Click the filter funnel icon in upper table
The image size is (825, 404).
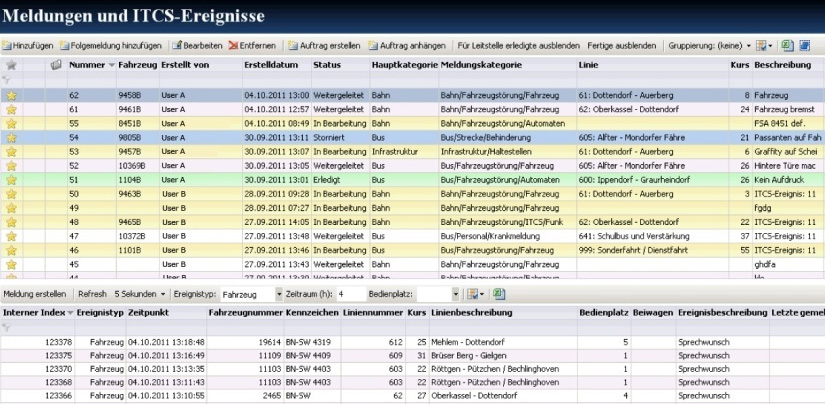6,80
